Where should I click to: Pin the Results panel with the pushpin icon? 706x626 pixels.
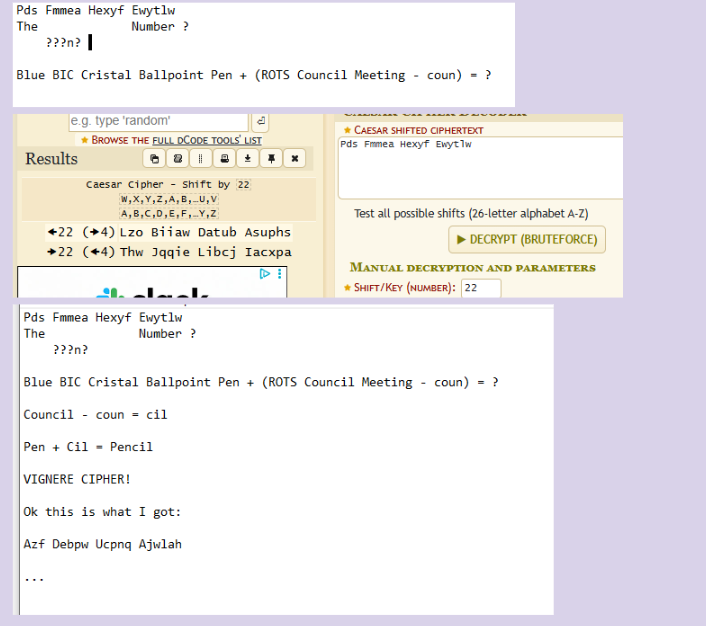(x=271, y=159)
